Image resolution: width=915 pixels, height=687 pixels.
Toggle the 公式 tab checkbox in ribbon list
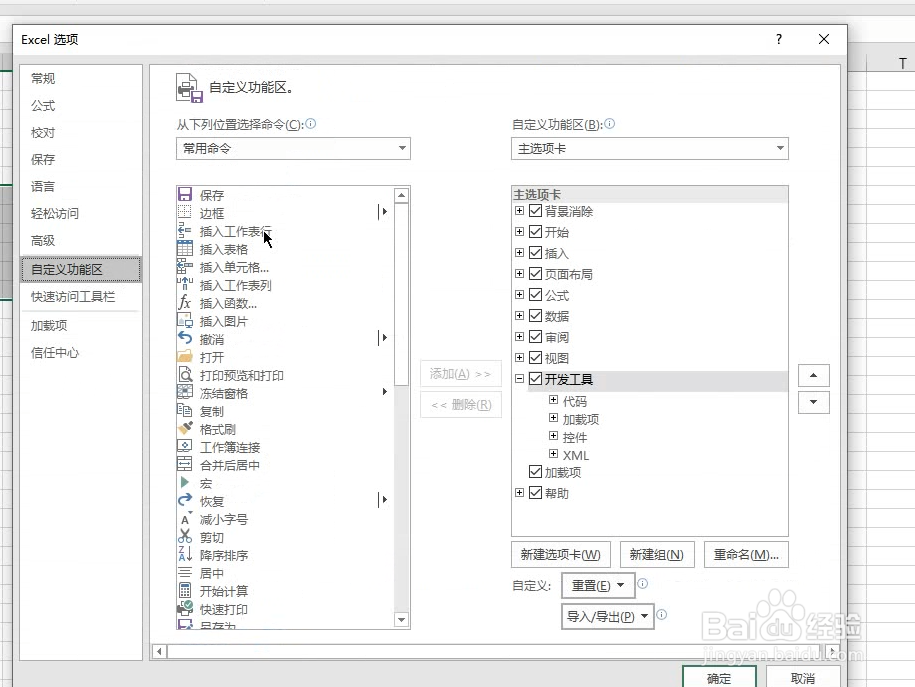[535, 295]
